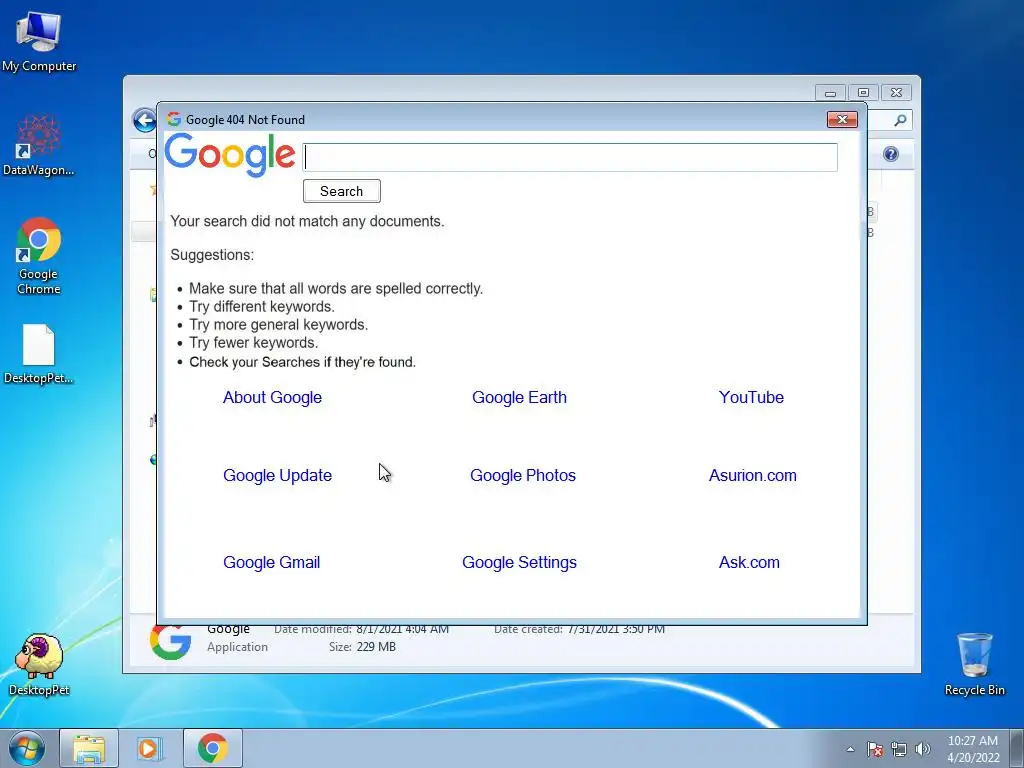
Task: Select DesktopPet sheep application icon
Action: 39,664
